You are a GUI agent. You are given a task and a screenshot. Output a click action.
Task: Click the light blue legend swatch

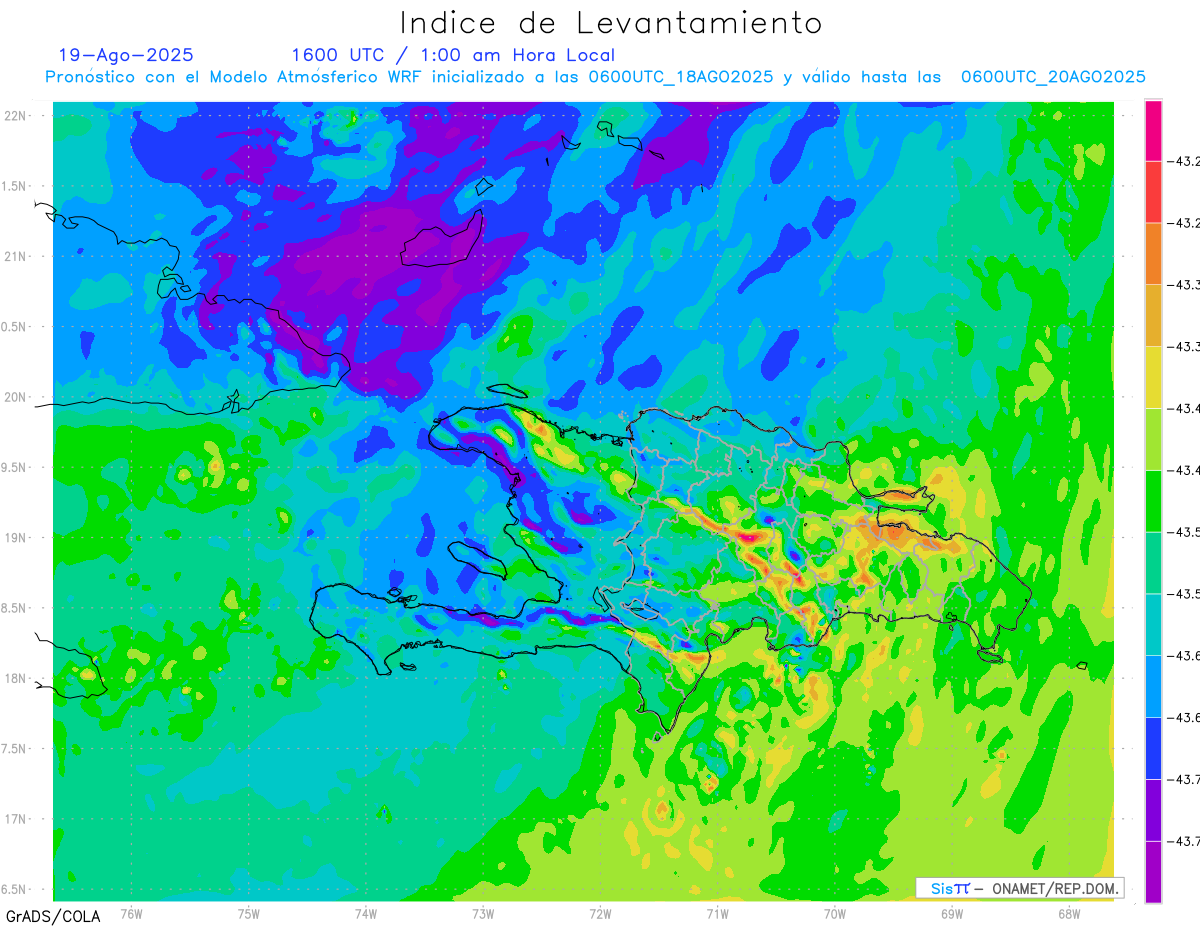(1153, 686)
